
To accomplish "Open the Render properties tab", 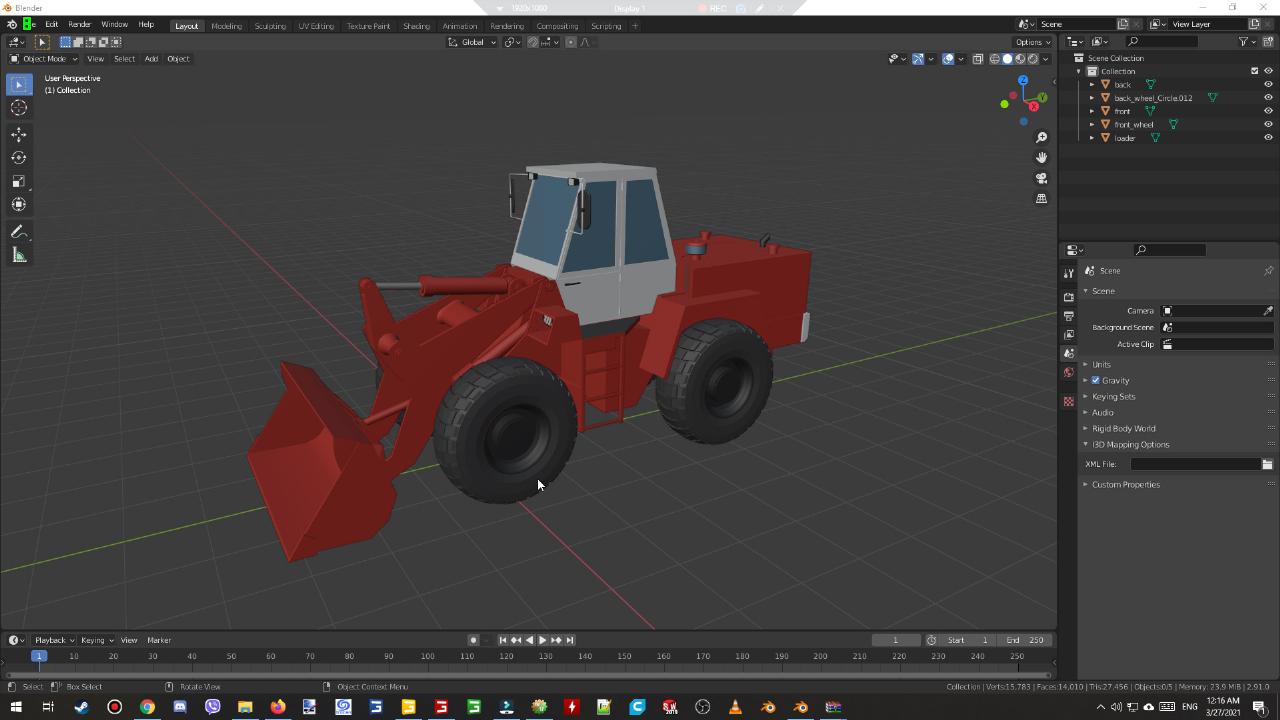I will point(1069,297).
